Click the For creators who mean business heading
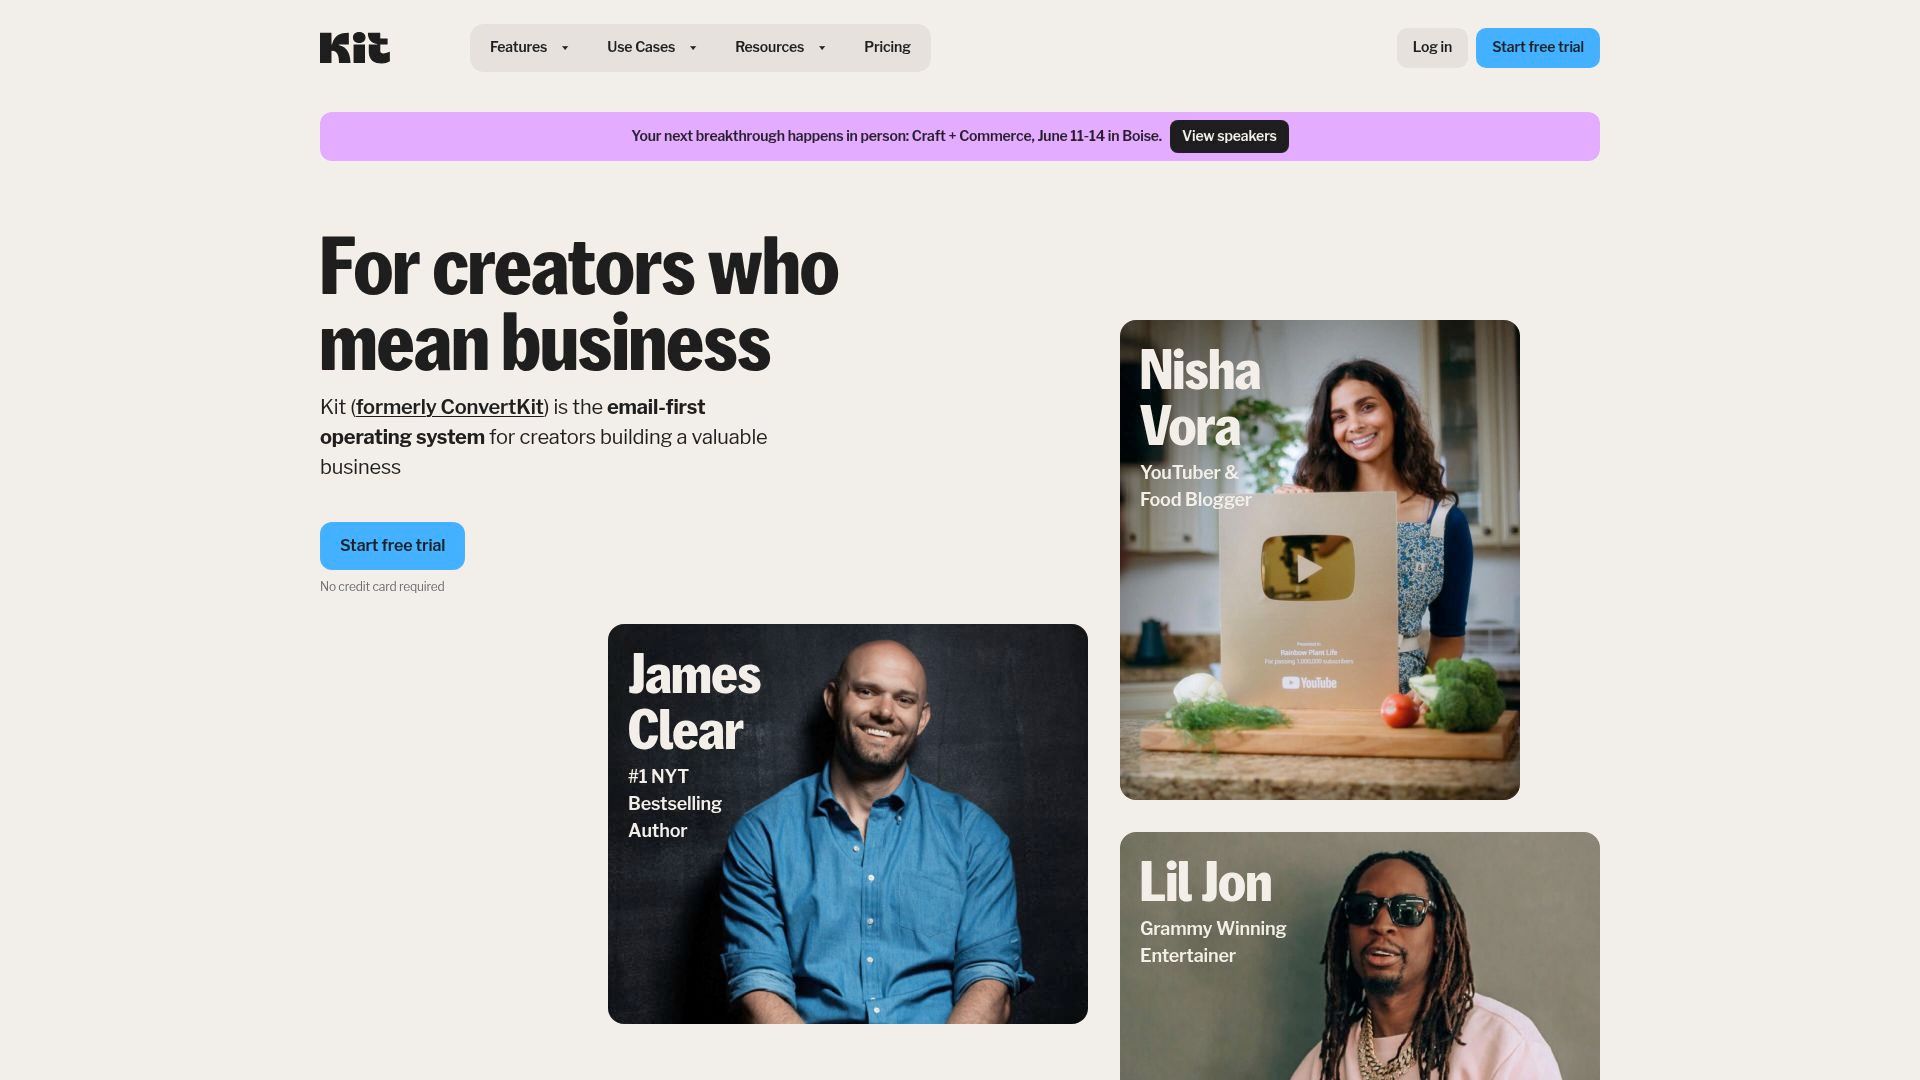The width and height of the screenshot is (1920, 1080). (x=579, y=305)
